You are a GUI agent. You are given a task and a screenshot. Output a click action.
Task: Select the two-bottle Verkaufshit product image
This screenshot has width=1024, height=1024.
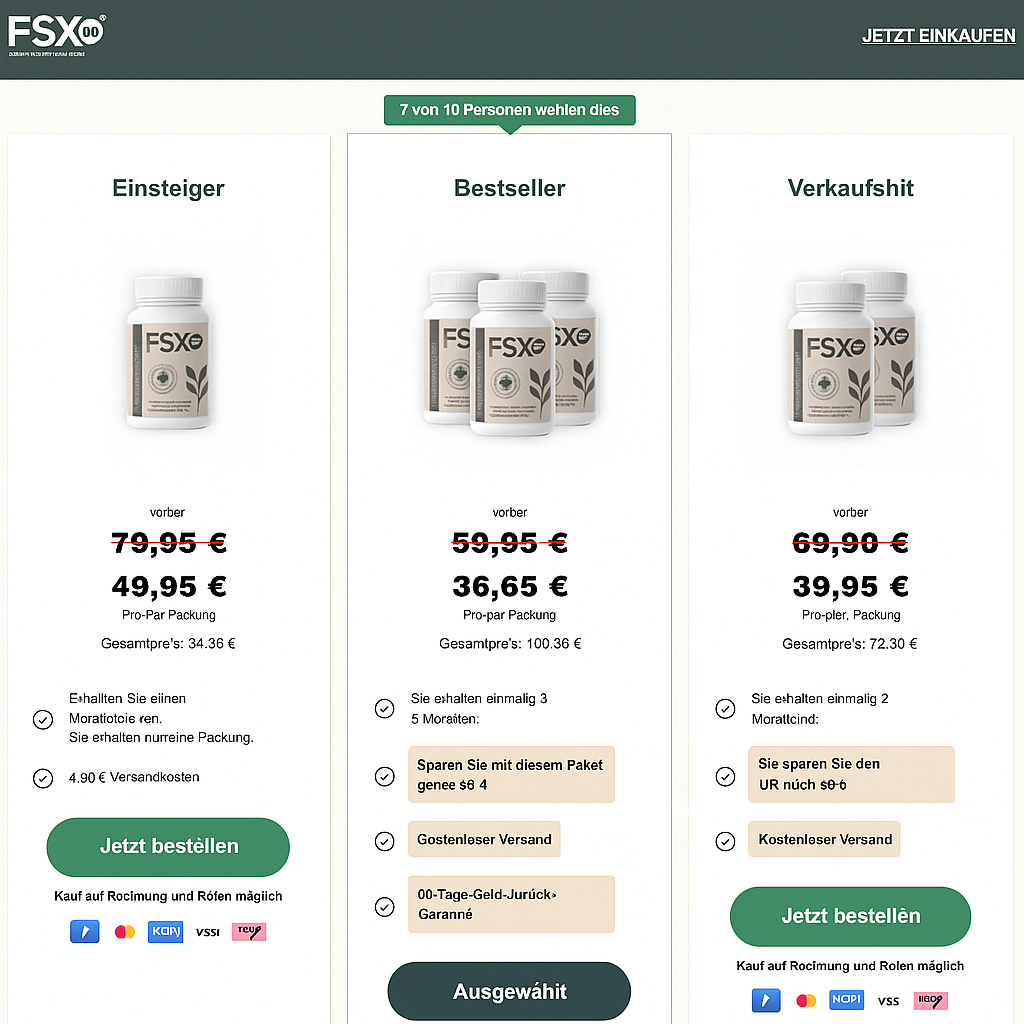click(850, 353)
